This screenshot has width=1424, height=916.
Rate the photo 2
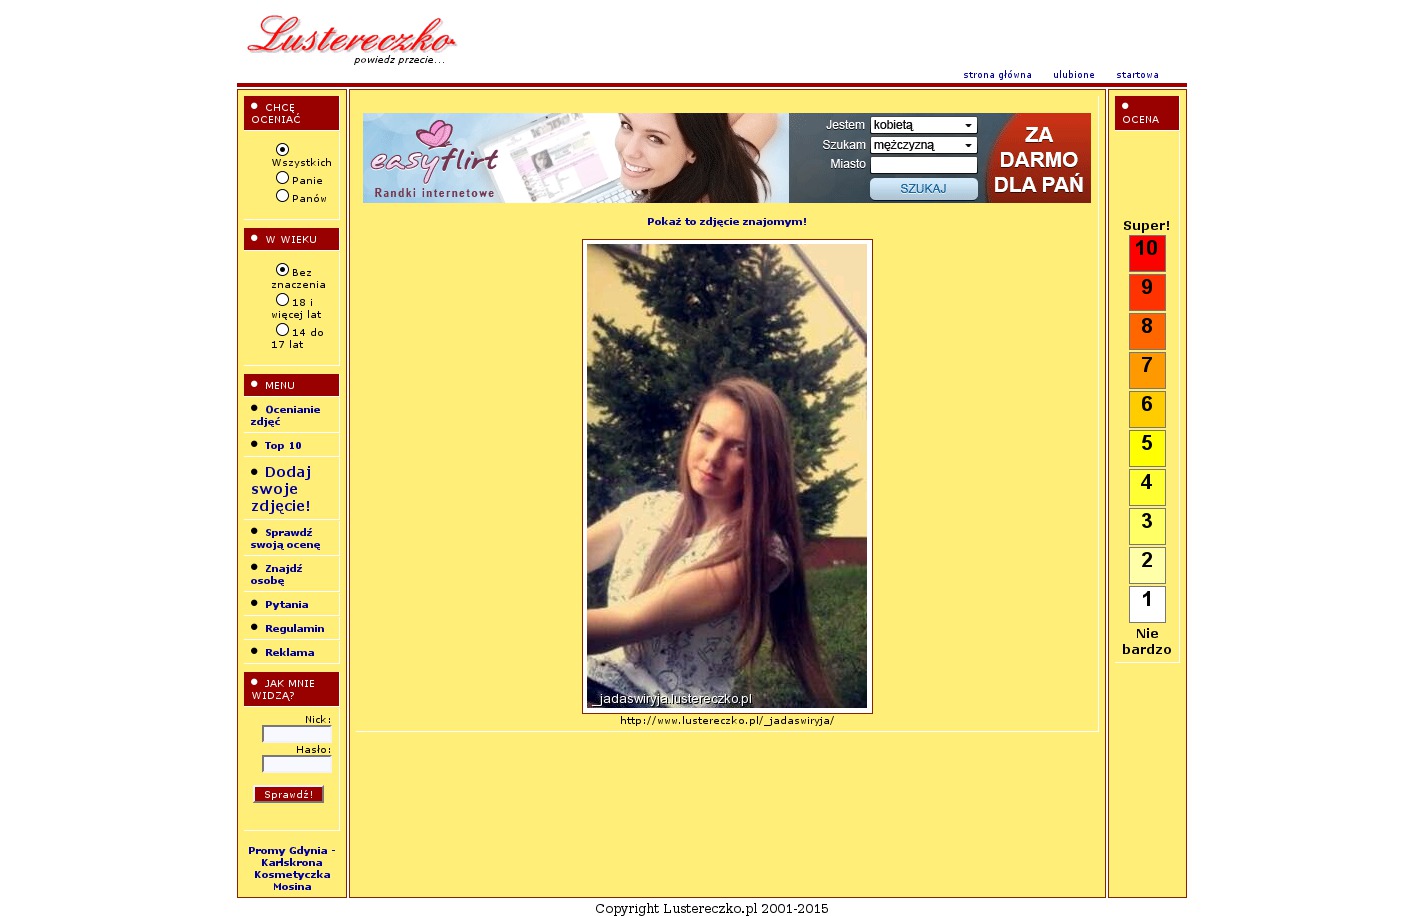[x=1147, y=565]
